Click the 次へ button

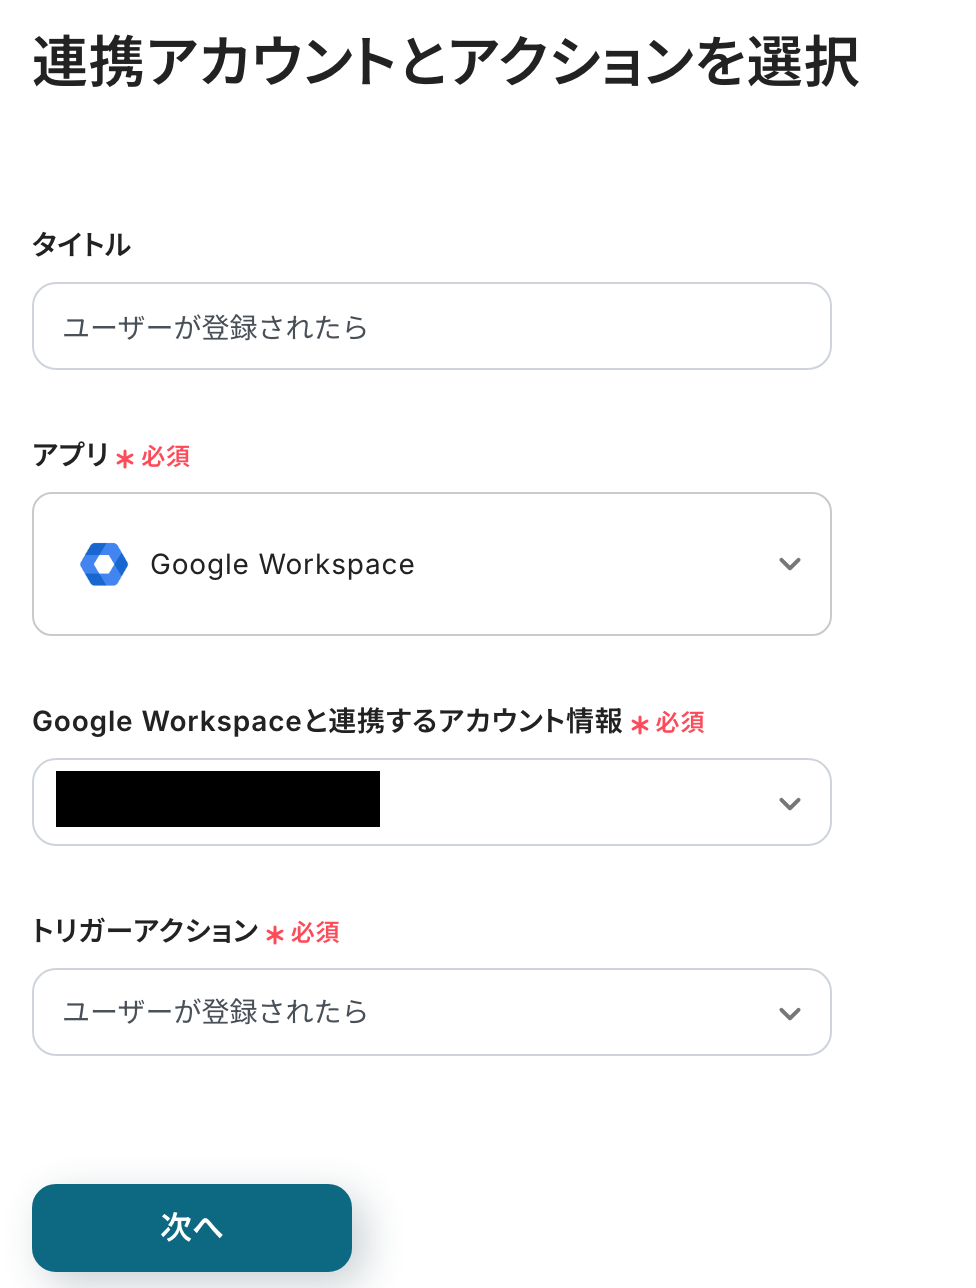coord(192,1227)
